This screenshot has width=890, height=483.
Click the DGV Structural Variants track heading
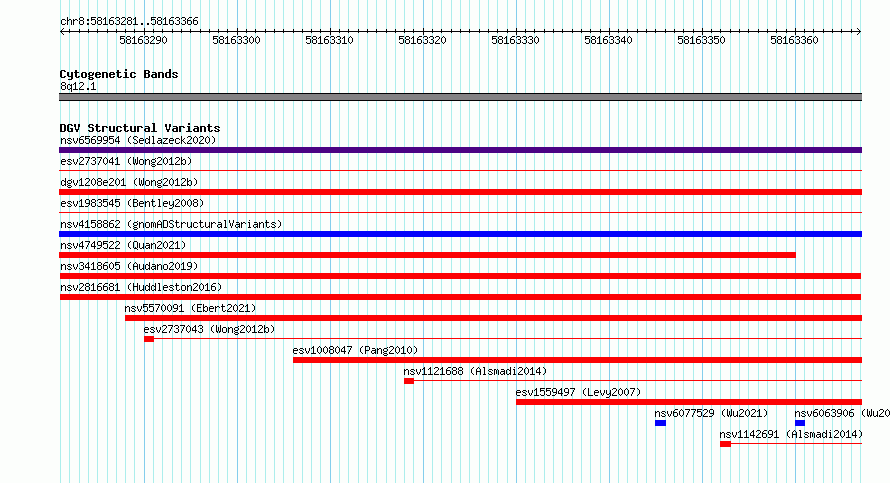click(x=140, y=128)
